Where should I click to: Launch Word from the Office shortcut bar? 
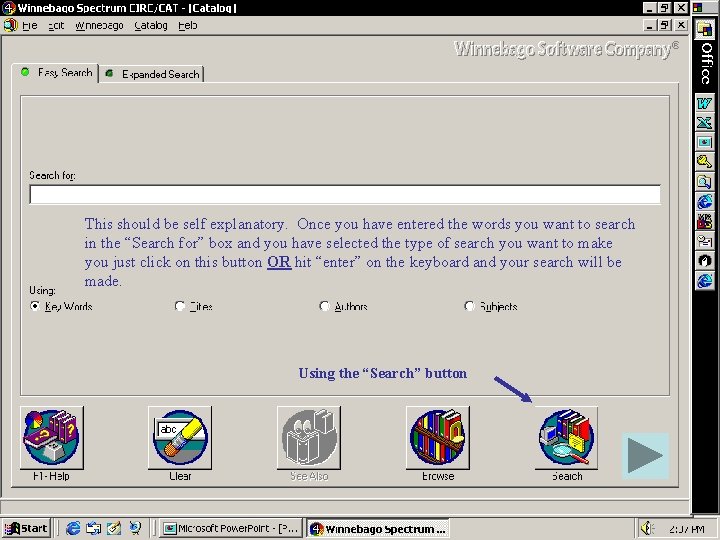coord(704,103)
